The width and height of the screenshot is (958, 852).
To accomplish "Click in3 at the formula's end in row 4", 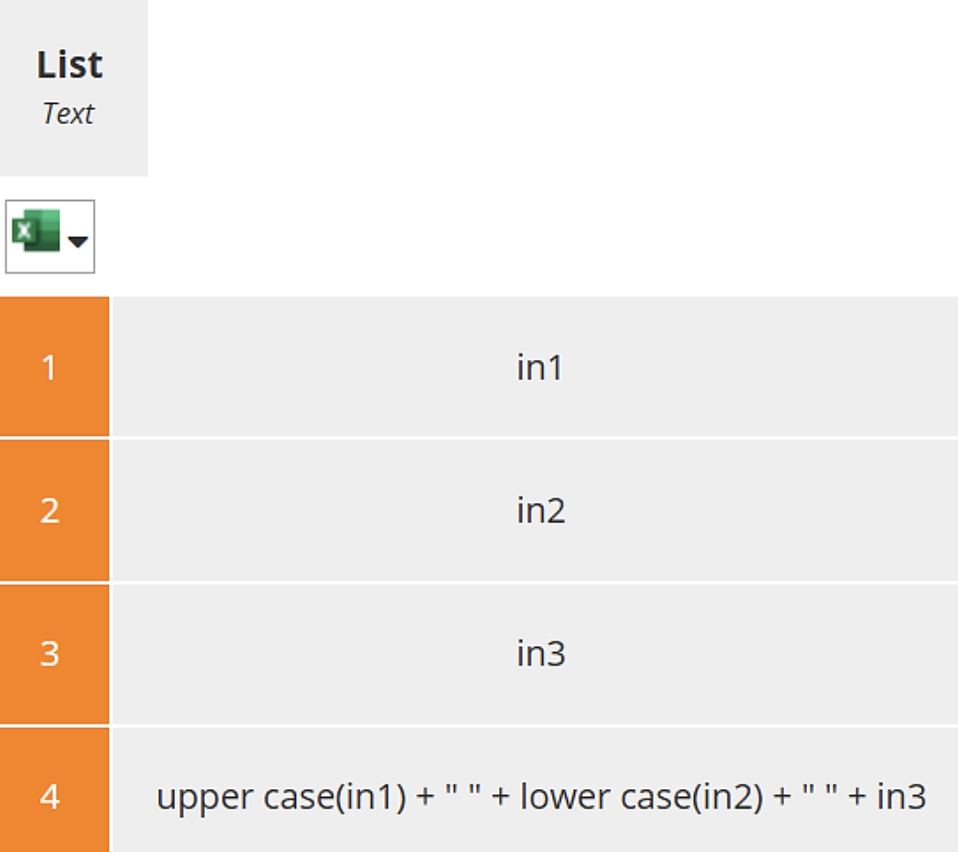I will (901, 797).
